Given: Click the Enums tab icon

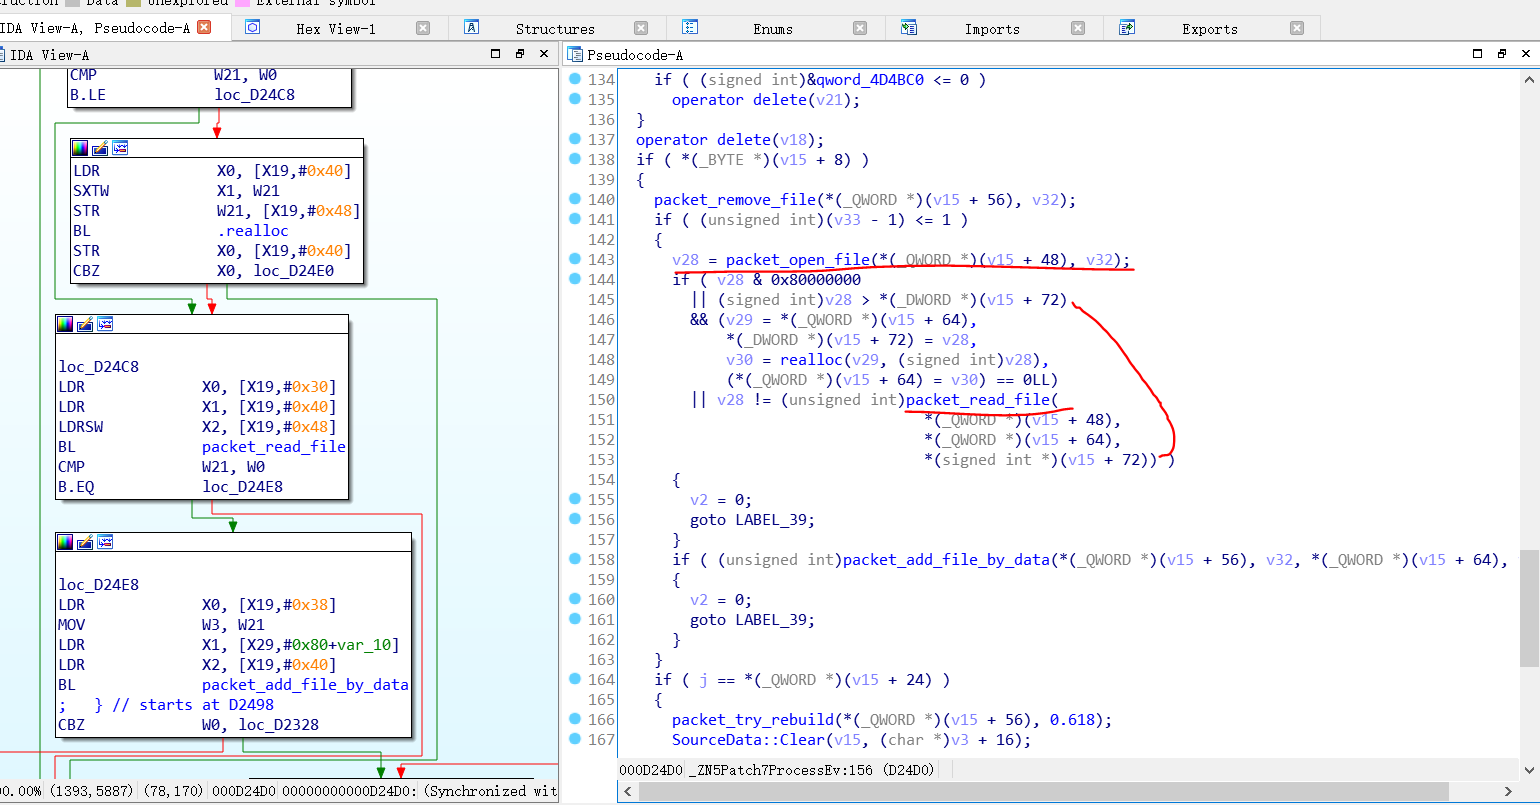Looking at the screenshot, I should tap(690, 28).
